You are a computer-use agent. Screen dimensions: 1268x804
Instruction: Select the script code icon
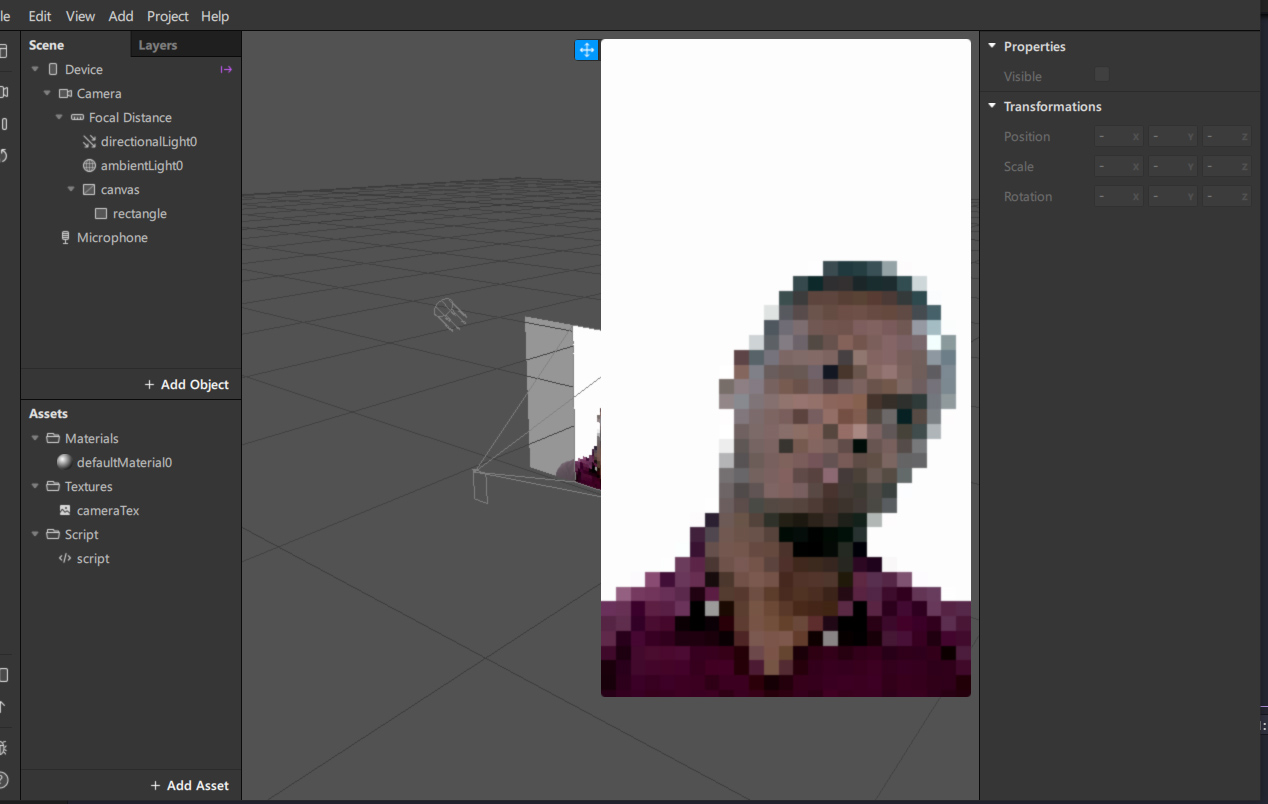pyautogui.click(x=65, y=559)
